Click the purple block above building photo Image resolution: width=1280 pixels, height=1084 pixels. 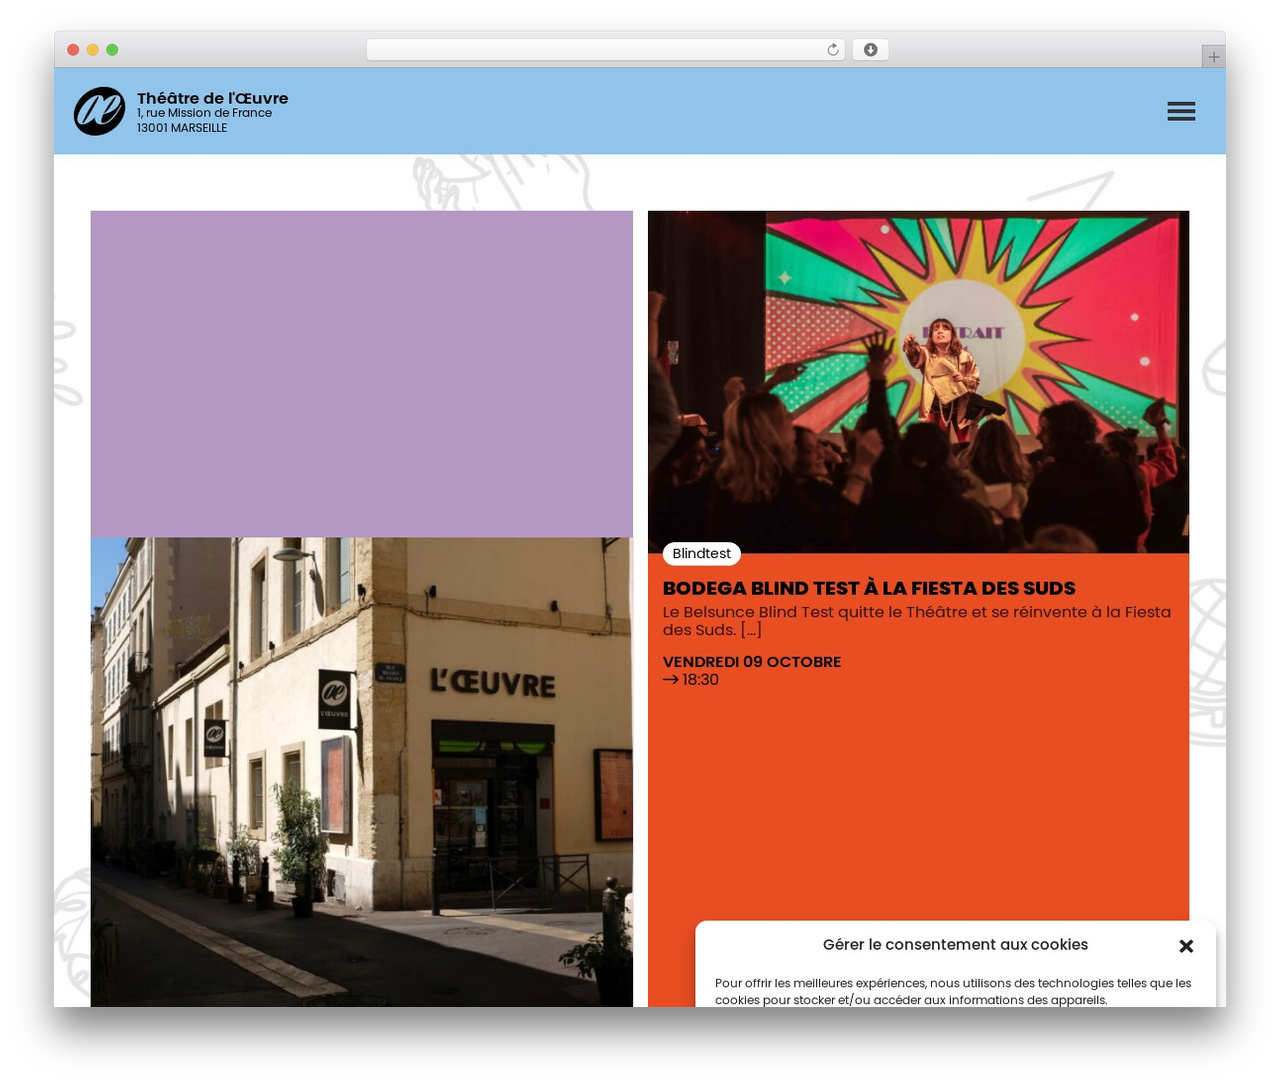(x=362, y=374)
